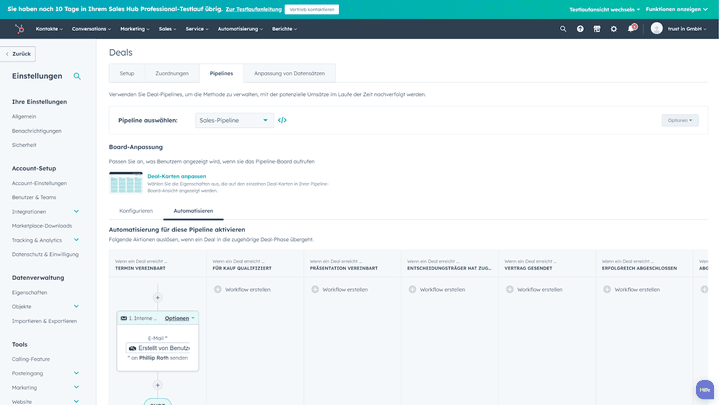720x405 pixels.
Task: Click plus icon for Entscheidungsträger workflow
Action: 412,289
